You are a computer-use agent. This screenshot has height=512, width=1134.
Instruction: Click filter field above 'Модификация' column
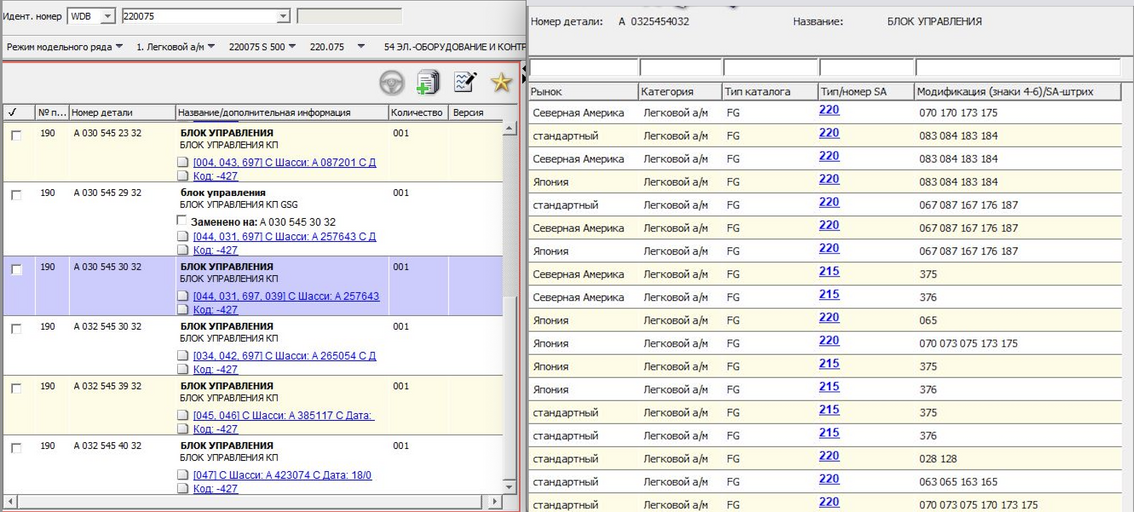[x=1018, y=67]
